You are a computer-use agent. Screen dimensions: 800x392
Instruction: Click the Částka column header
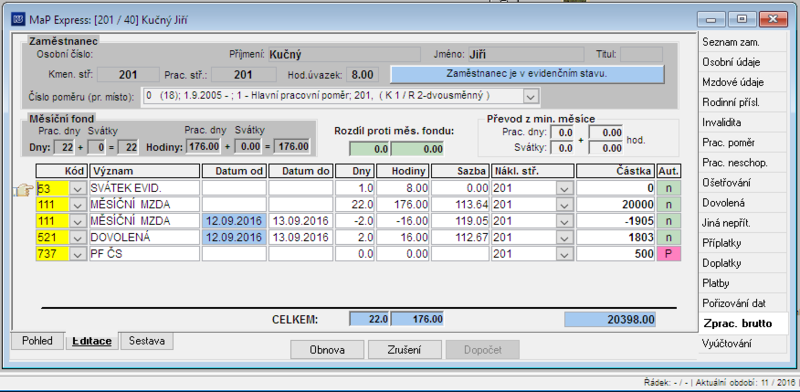(616, 171)
